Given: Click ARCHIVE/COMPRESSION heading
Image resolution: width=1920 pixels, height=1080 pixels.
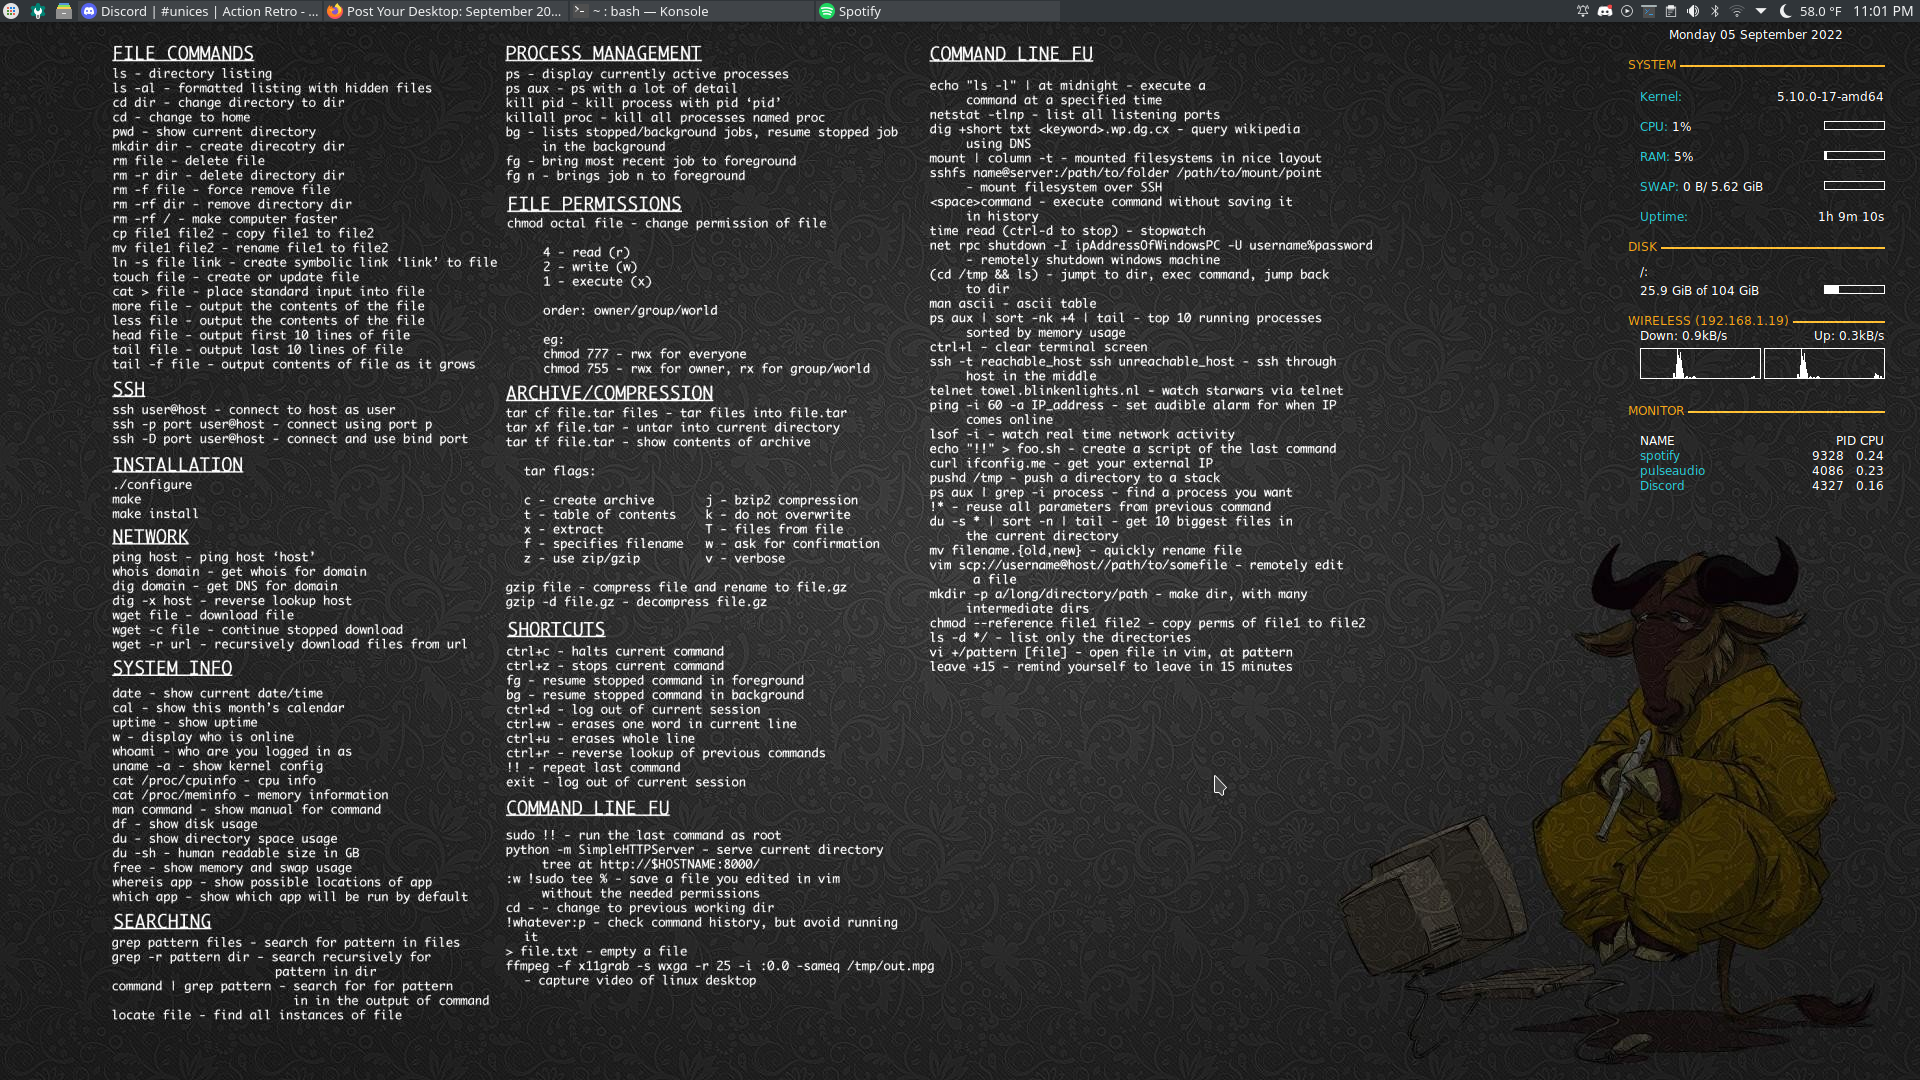Looking at the screenshot, I should pyautogui.click(x=609, y=393).
